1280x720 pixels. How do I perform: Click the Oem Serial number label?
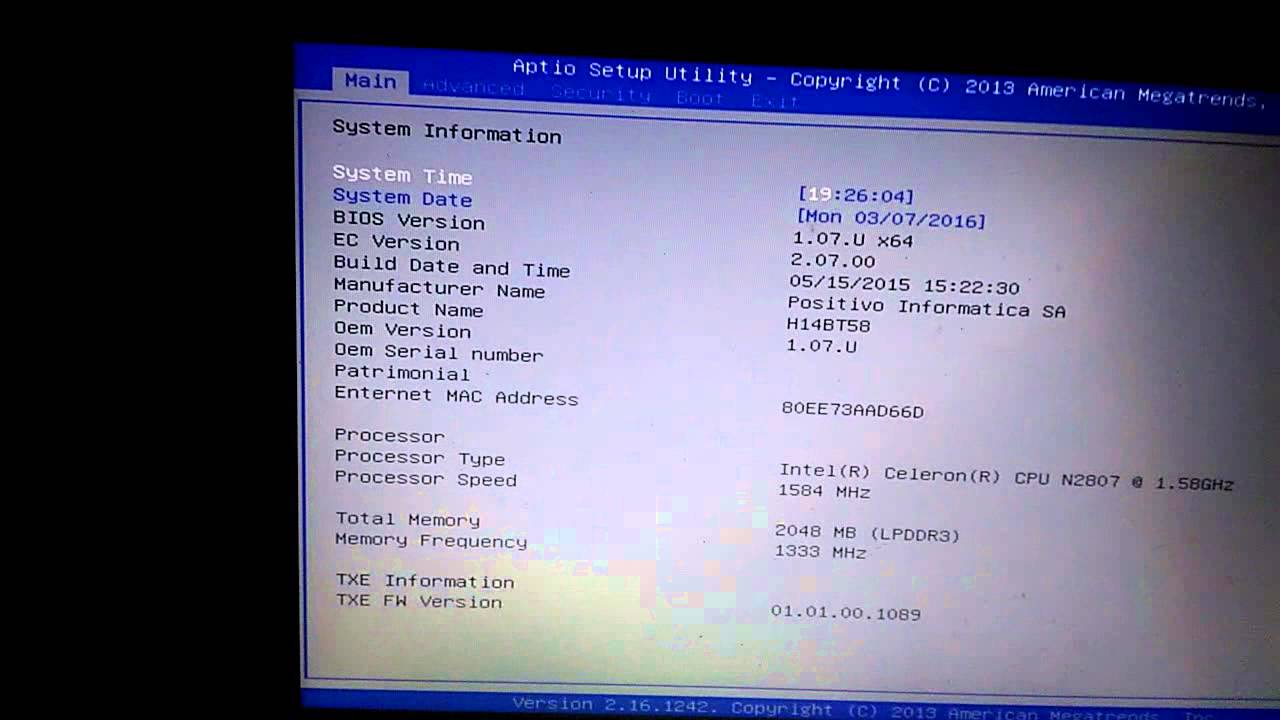point(438,352)
